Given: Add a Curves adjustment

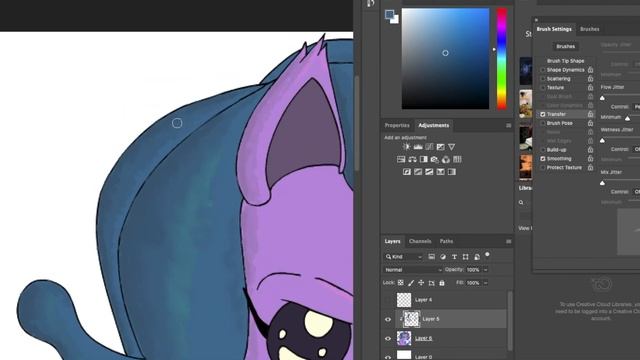Looking at the screenshot, I should coord(429,147).
